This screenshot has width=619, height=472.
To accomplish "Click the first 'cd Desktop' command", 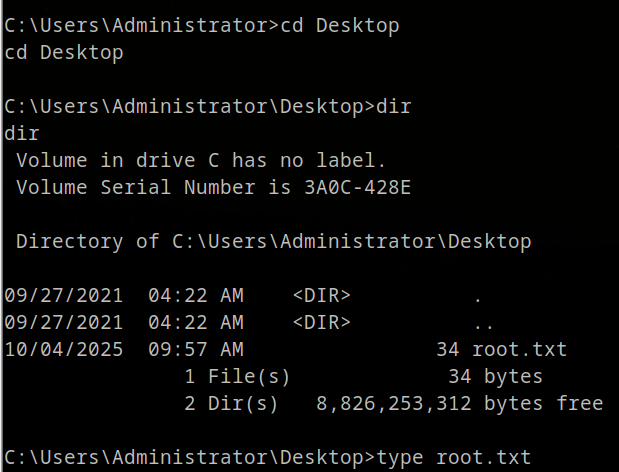I will tap(340, 26).
